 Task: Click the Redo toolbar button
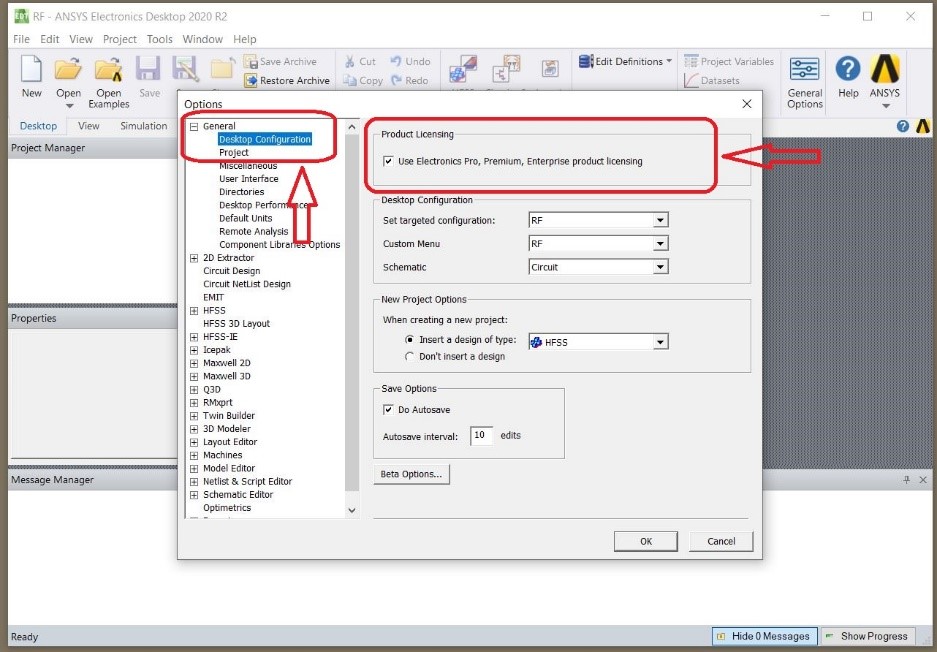[410, 80]
